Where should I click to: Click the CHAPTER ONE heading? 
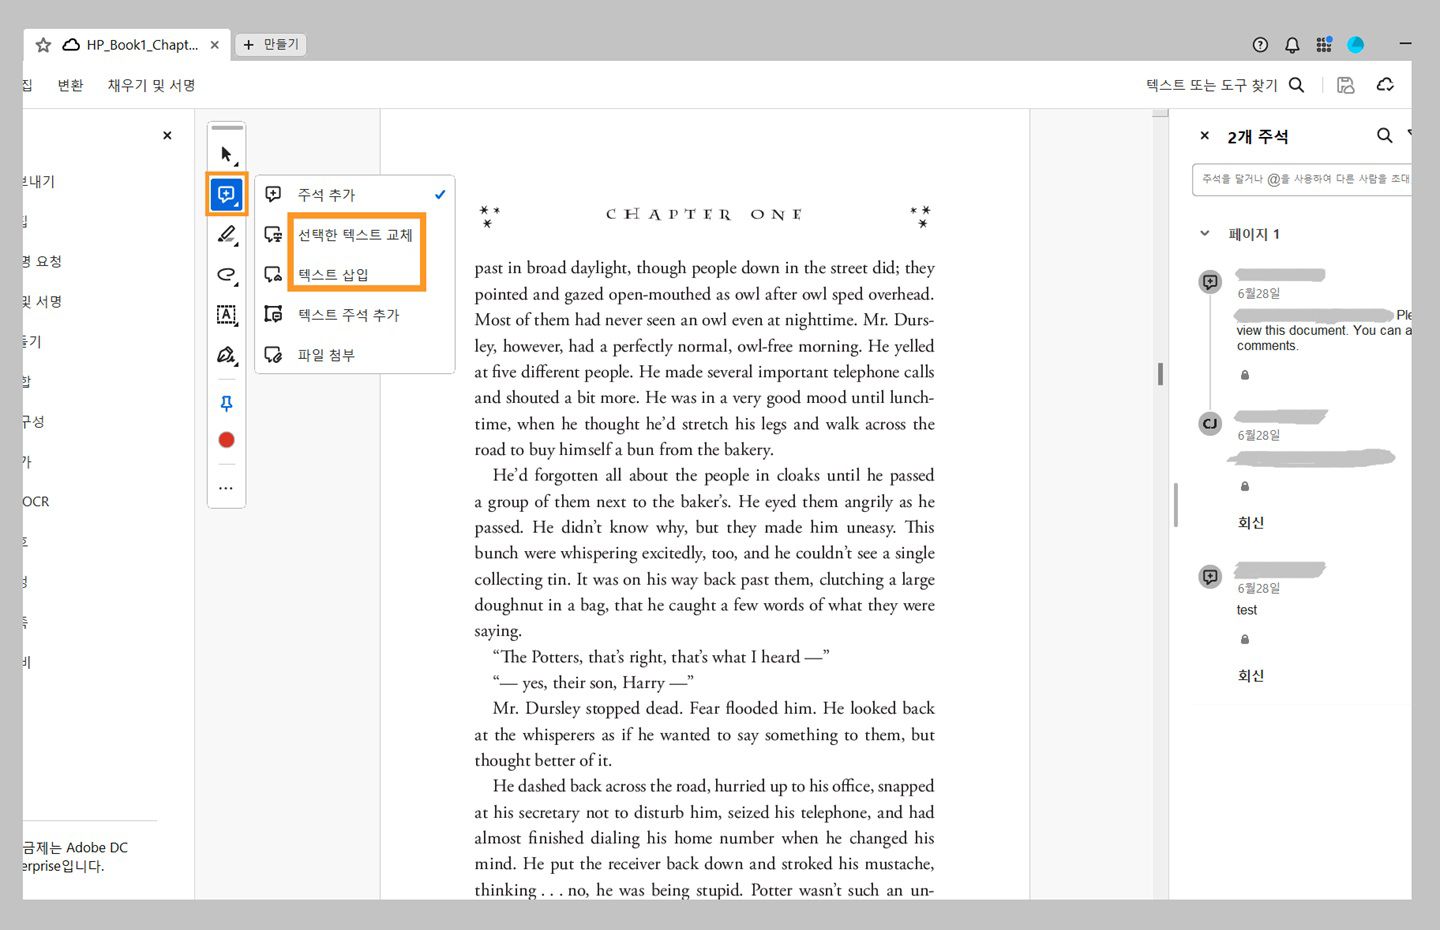704,214
